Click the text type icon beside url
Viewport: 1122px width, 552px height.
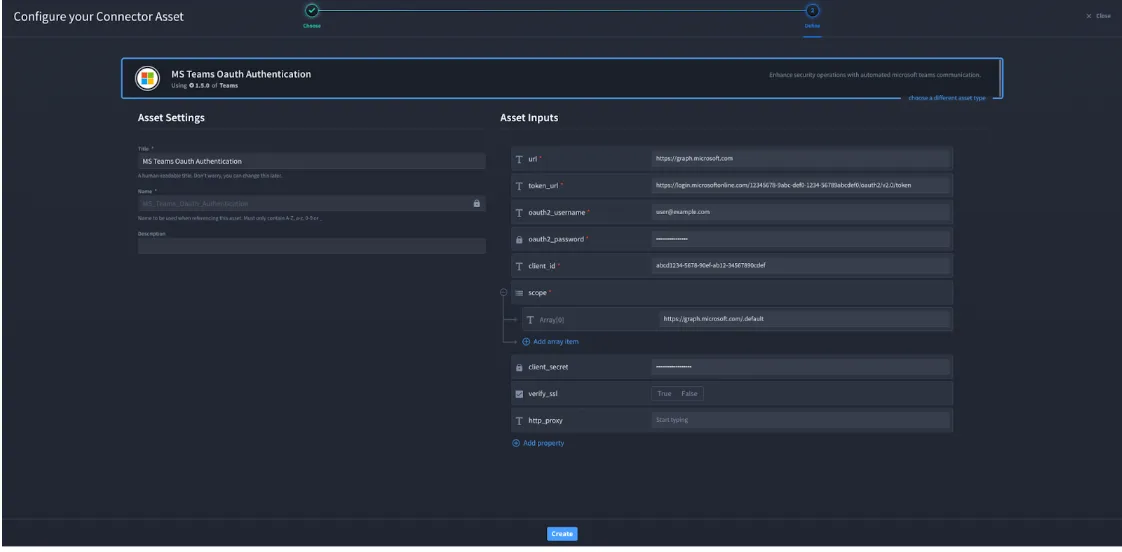point(519,158)
